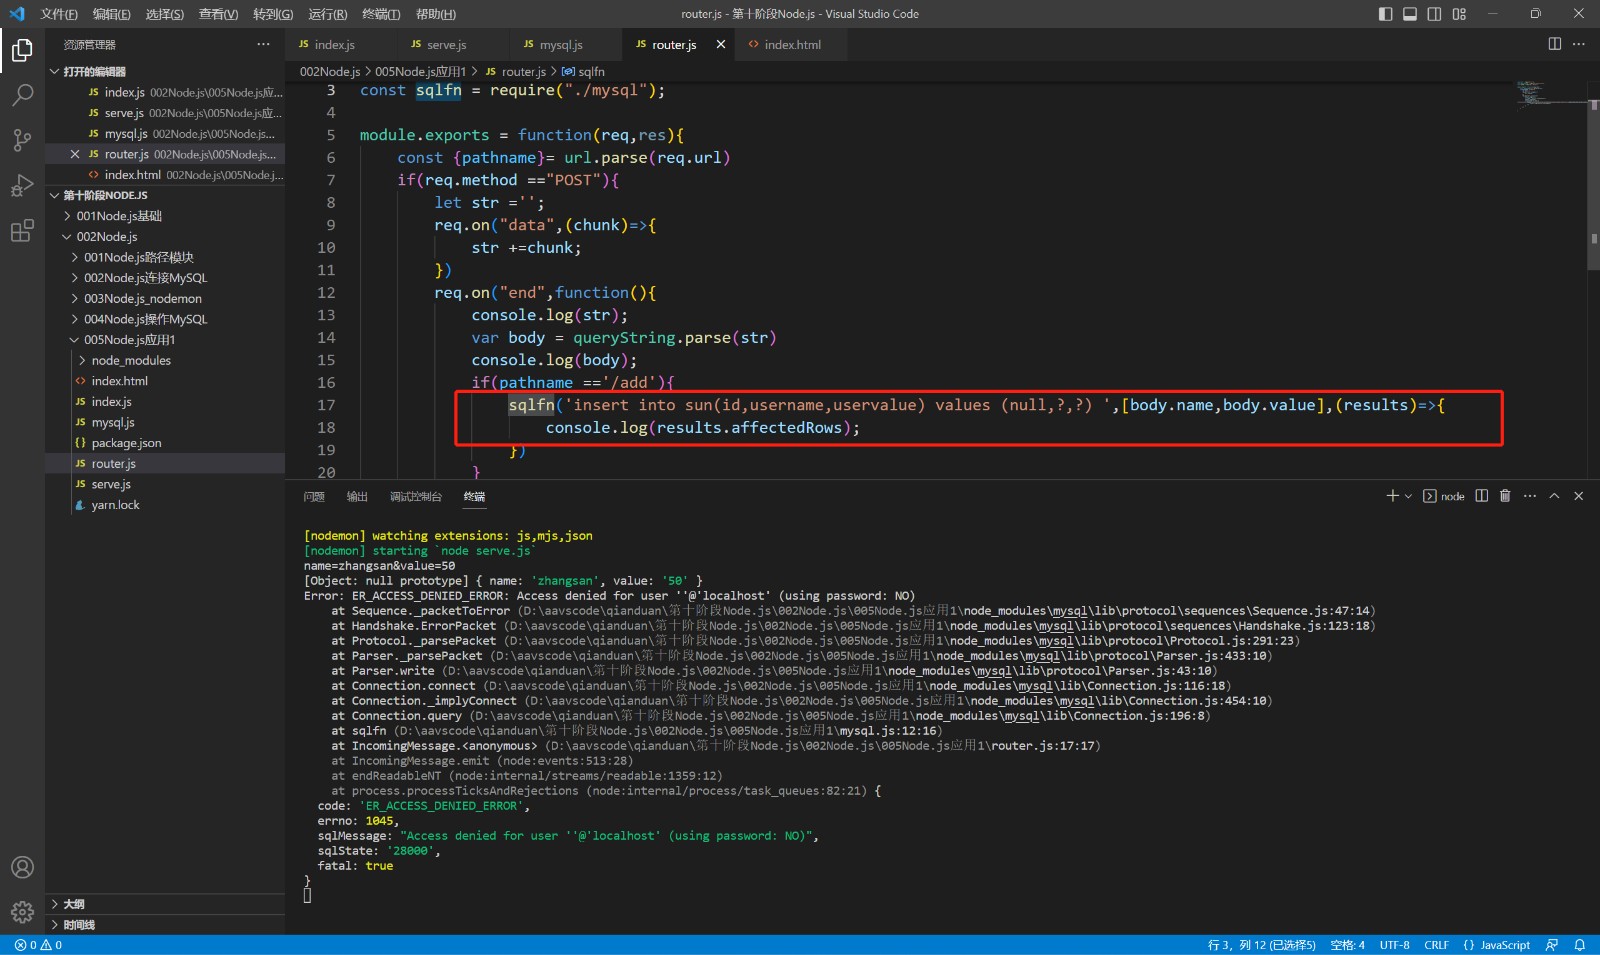Maximize the panel size chevron
This screenshot has width=1600, height=955.
pyautogui.click(x=1554, y=496)
